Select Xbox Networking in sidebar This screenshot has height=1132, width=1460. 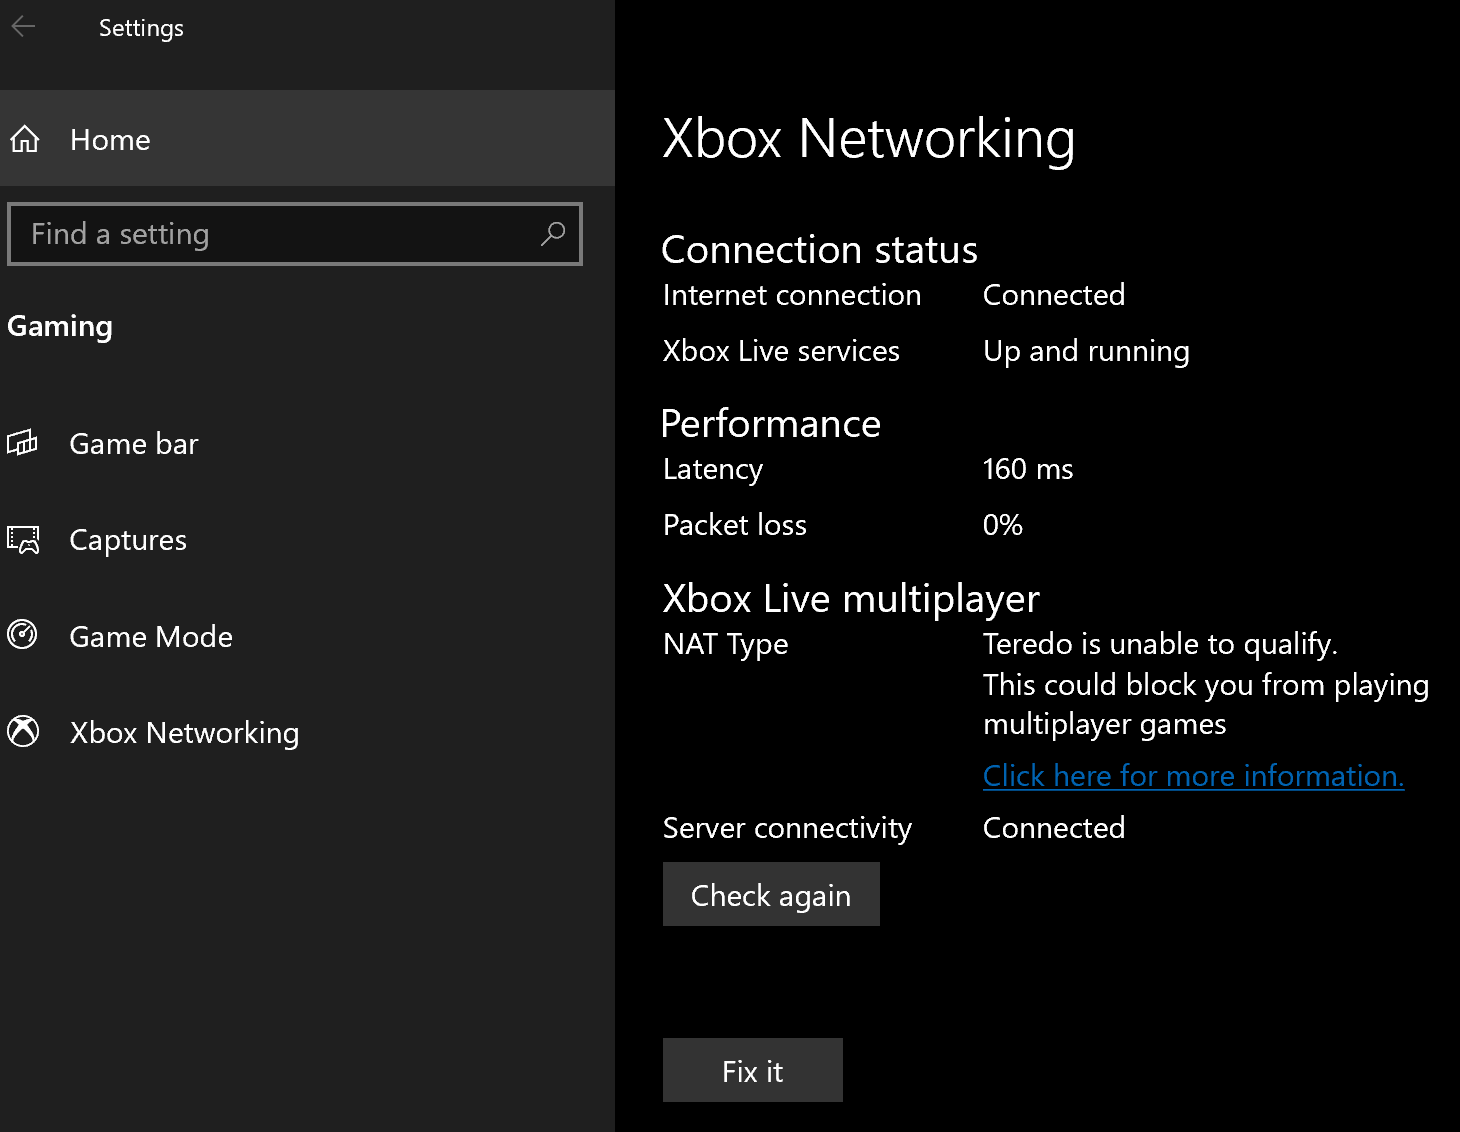coord(307,732)
